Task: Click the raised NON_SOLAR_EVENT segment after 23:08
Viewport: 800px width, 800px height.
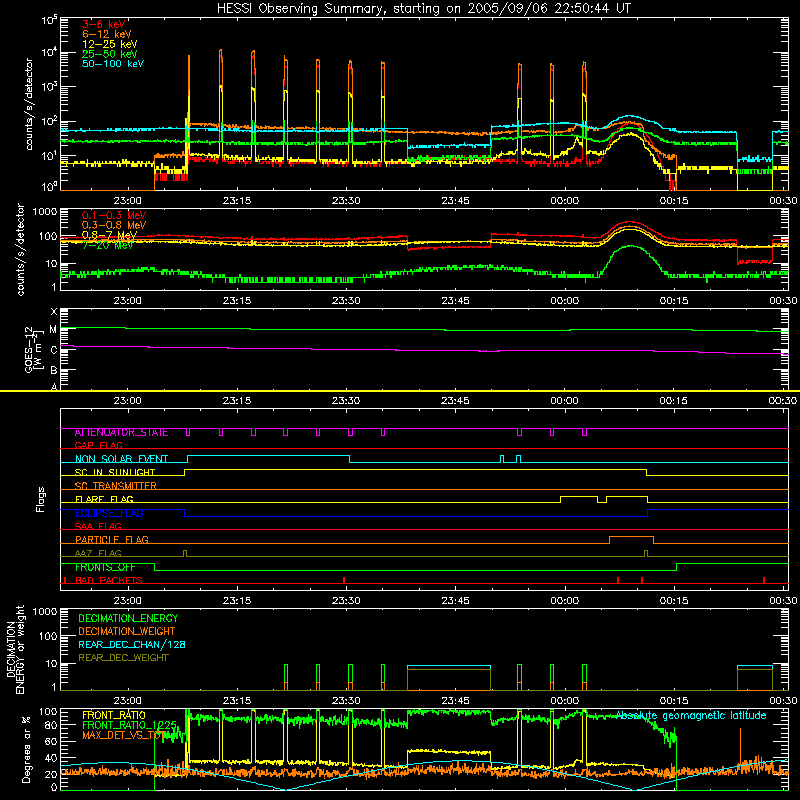Action: [268, 456]
